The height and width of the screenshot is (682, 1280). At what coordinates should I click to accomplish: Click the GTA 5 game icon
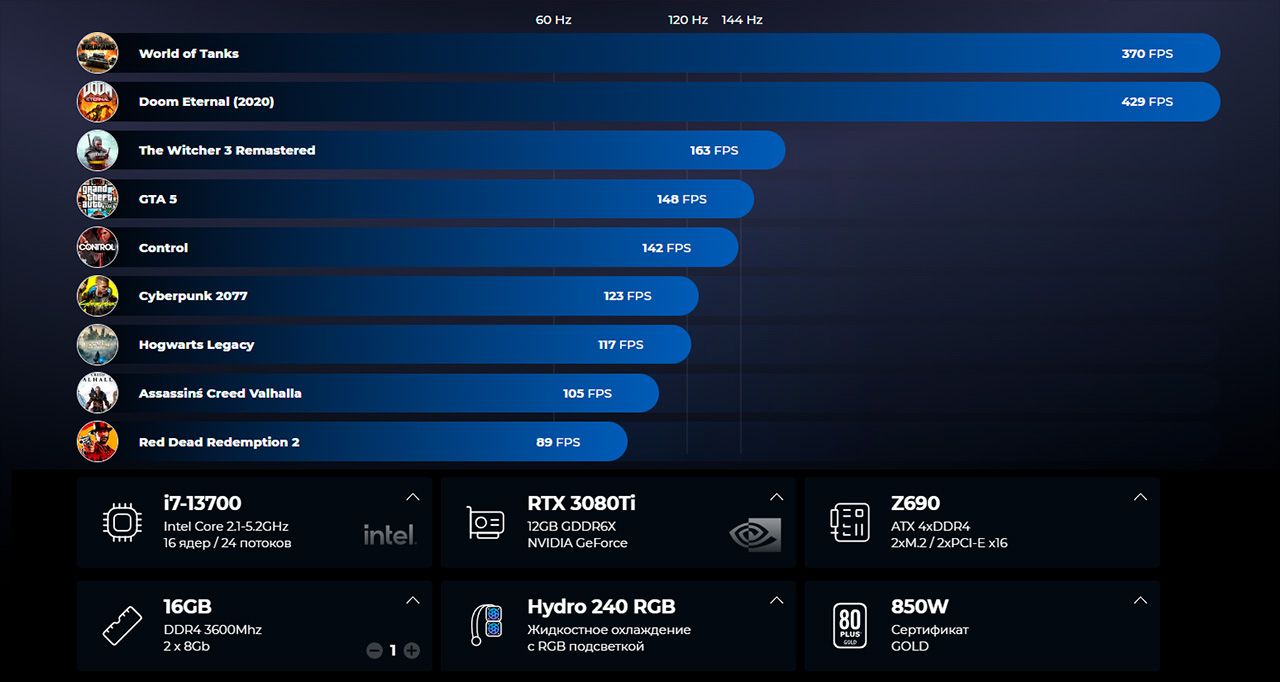(98, 199)
